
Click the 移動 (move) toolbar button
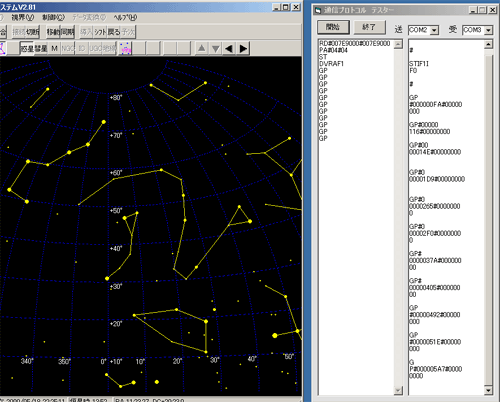(53, 32)
